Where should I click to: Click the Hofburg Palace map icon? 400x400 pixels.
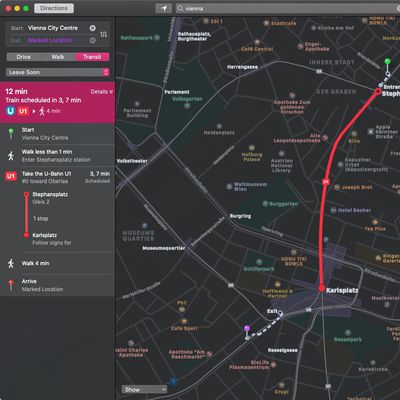[x=252, y=148]
